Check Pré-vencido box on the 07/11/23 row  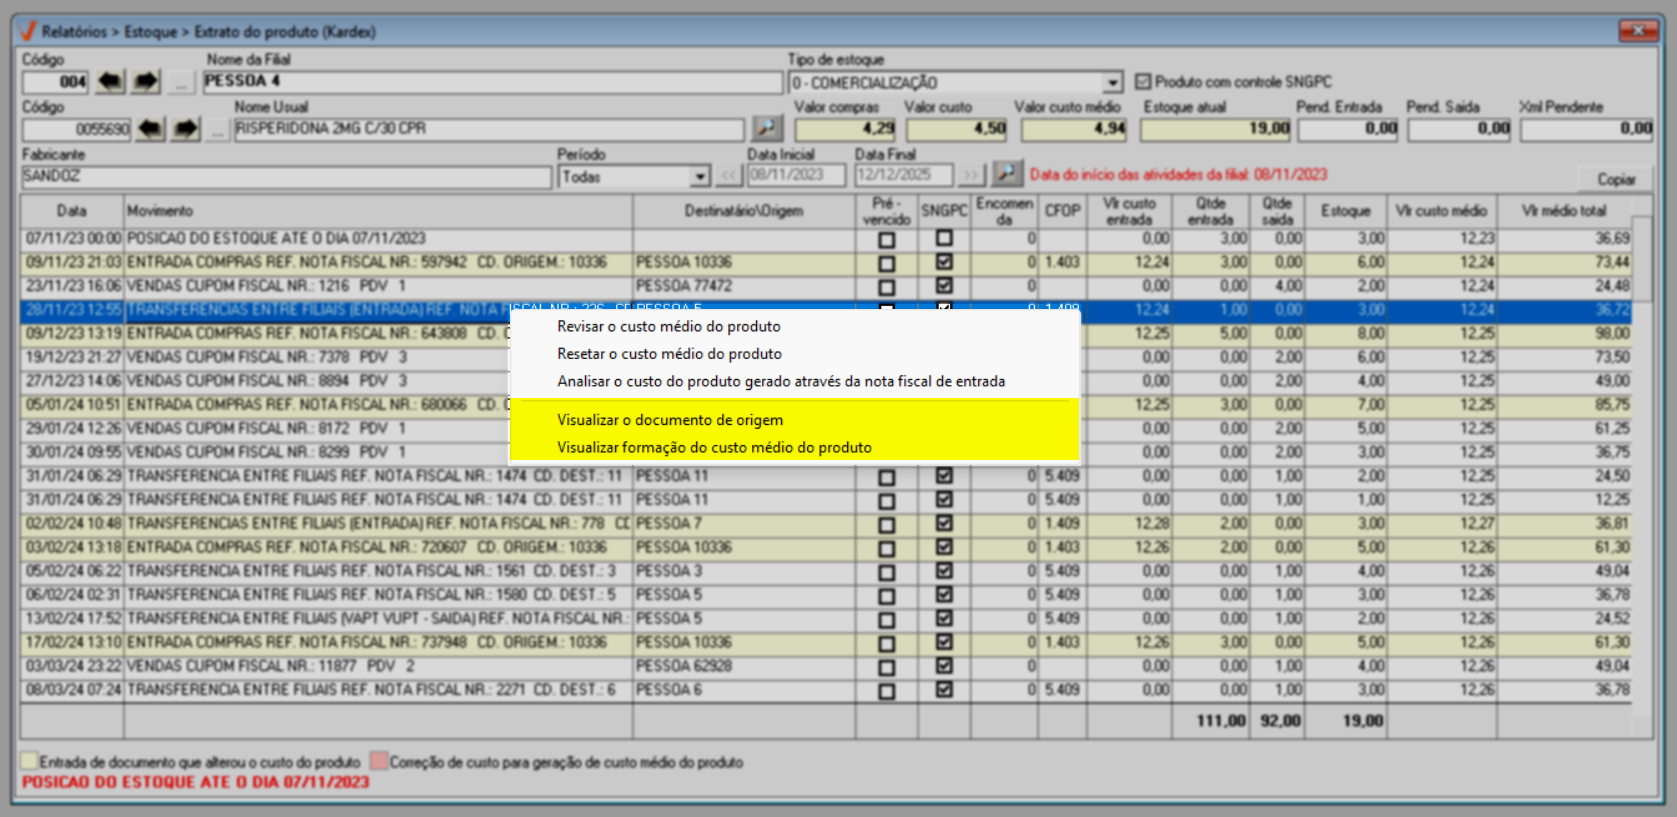(886, 240)
